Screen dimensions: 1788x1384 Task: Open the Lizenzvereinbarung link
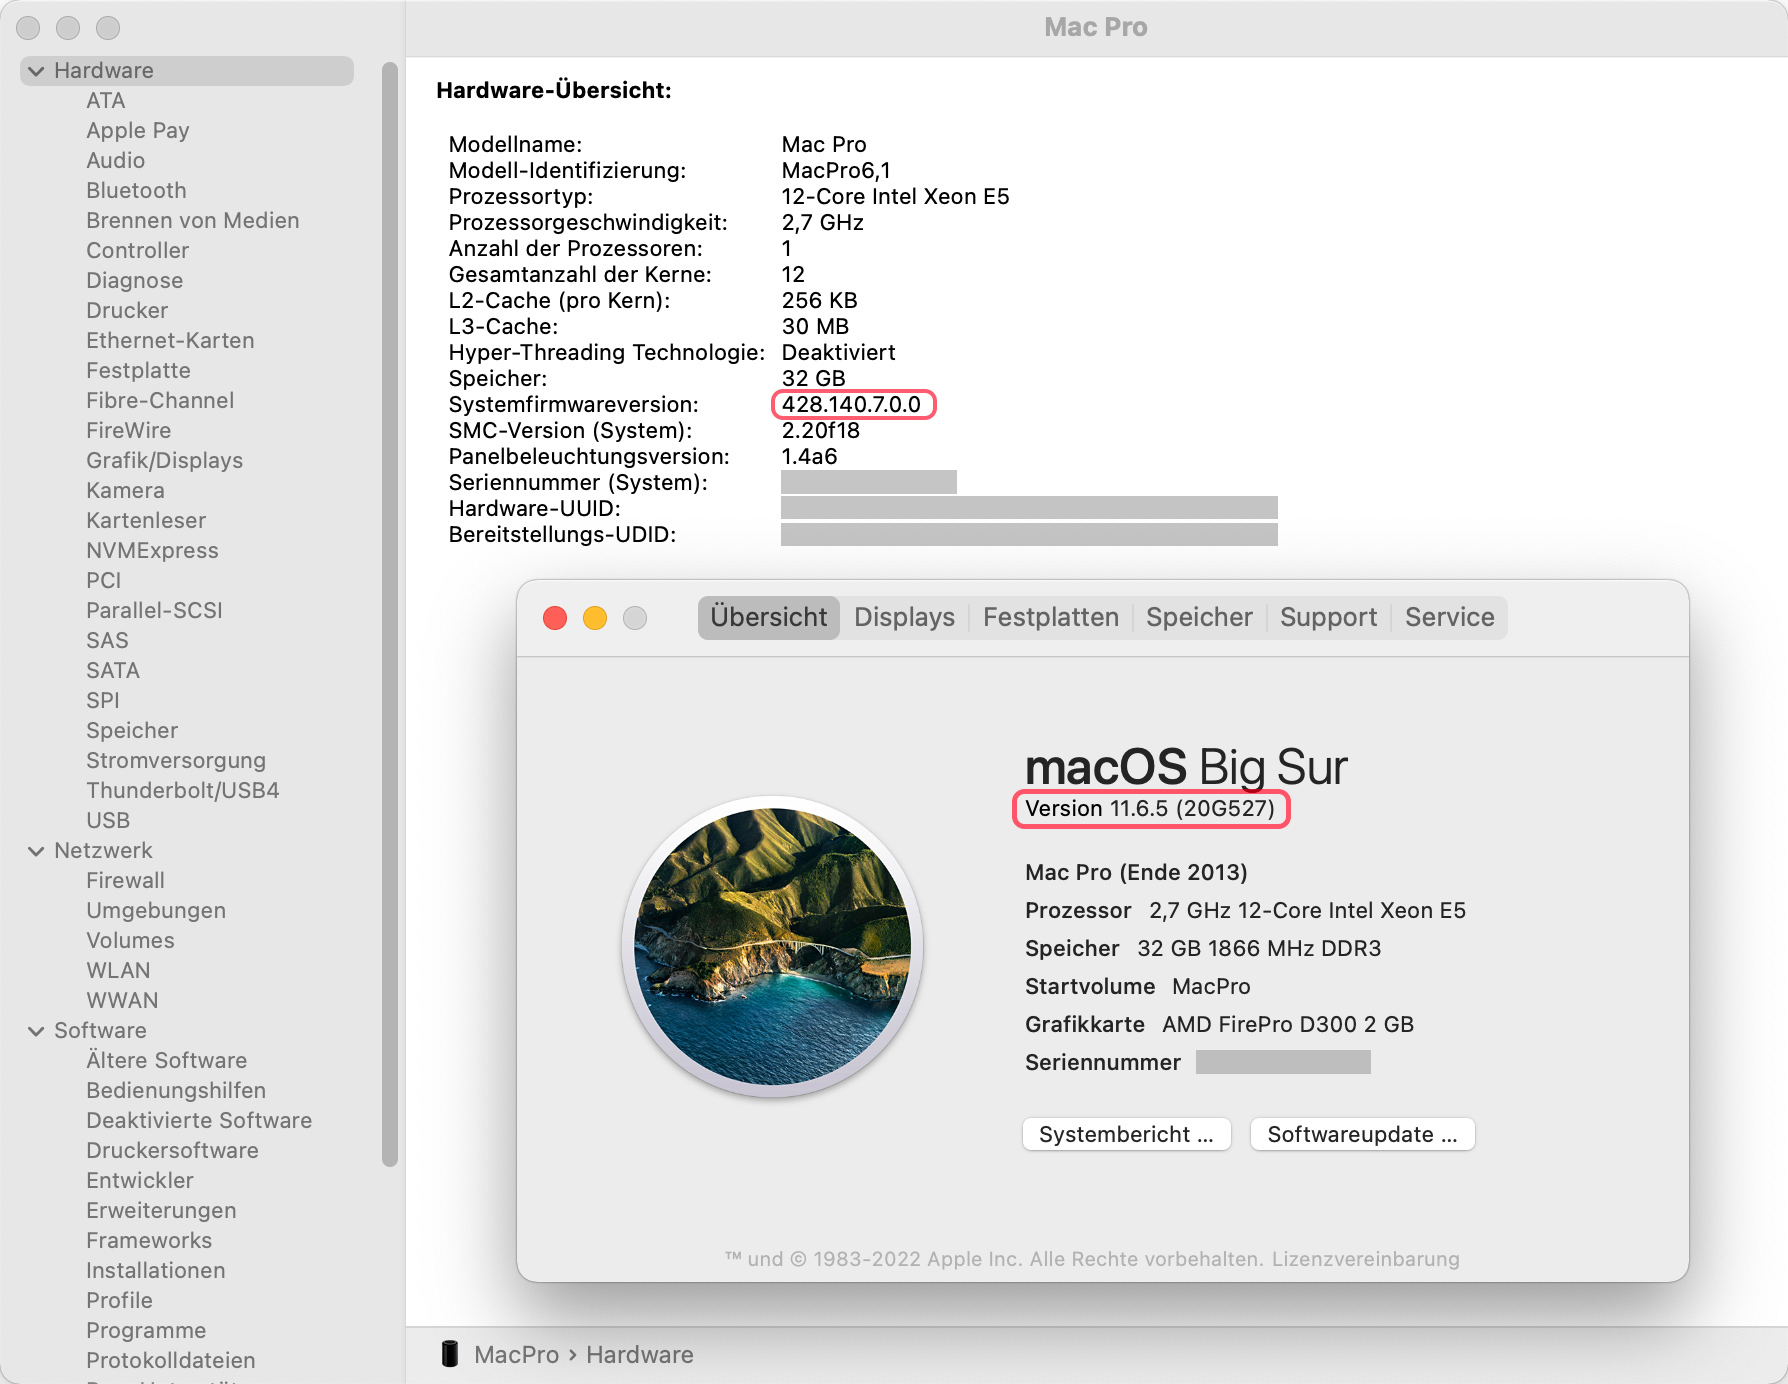click(x=1366, y=1259)
